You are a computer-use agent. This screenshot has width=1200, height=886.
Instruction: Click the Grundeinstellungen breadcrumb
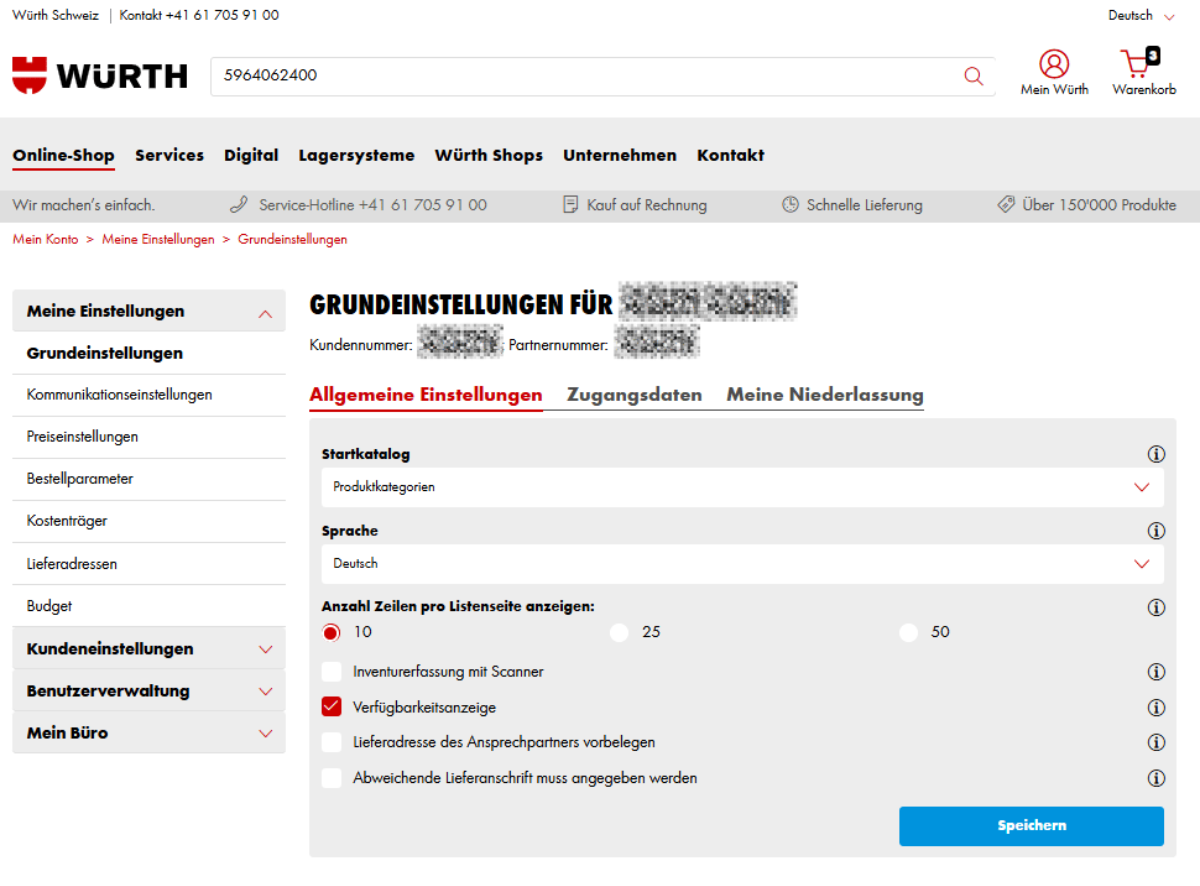click(x=293, y=240)
